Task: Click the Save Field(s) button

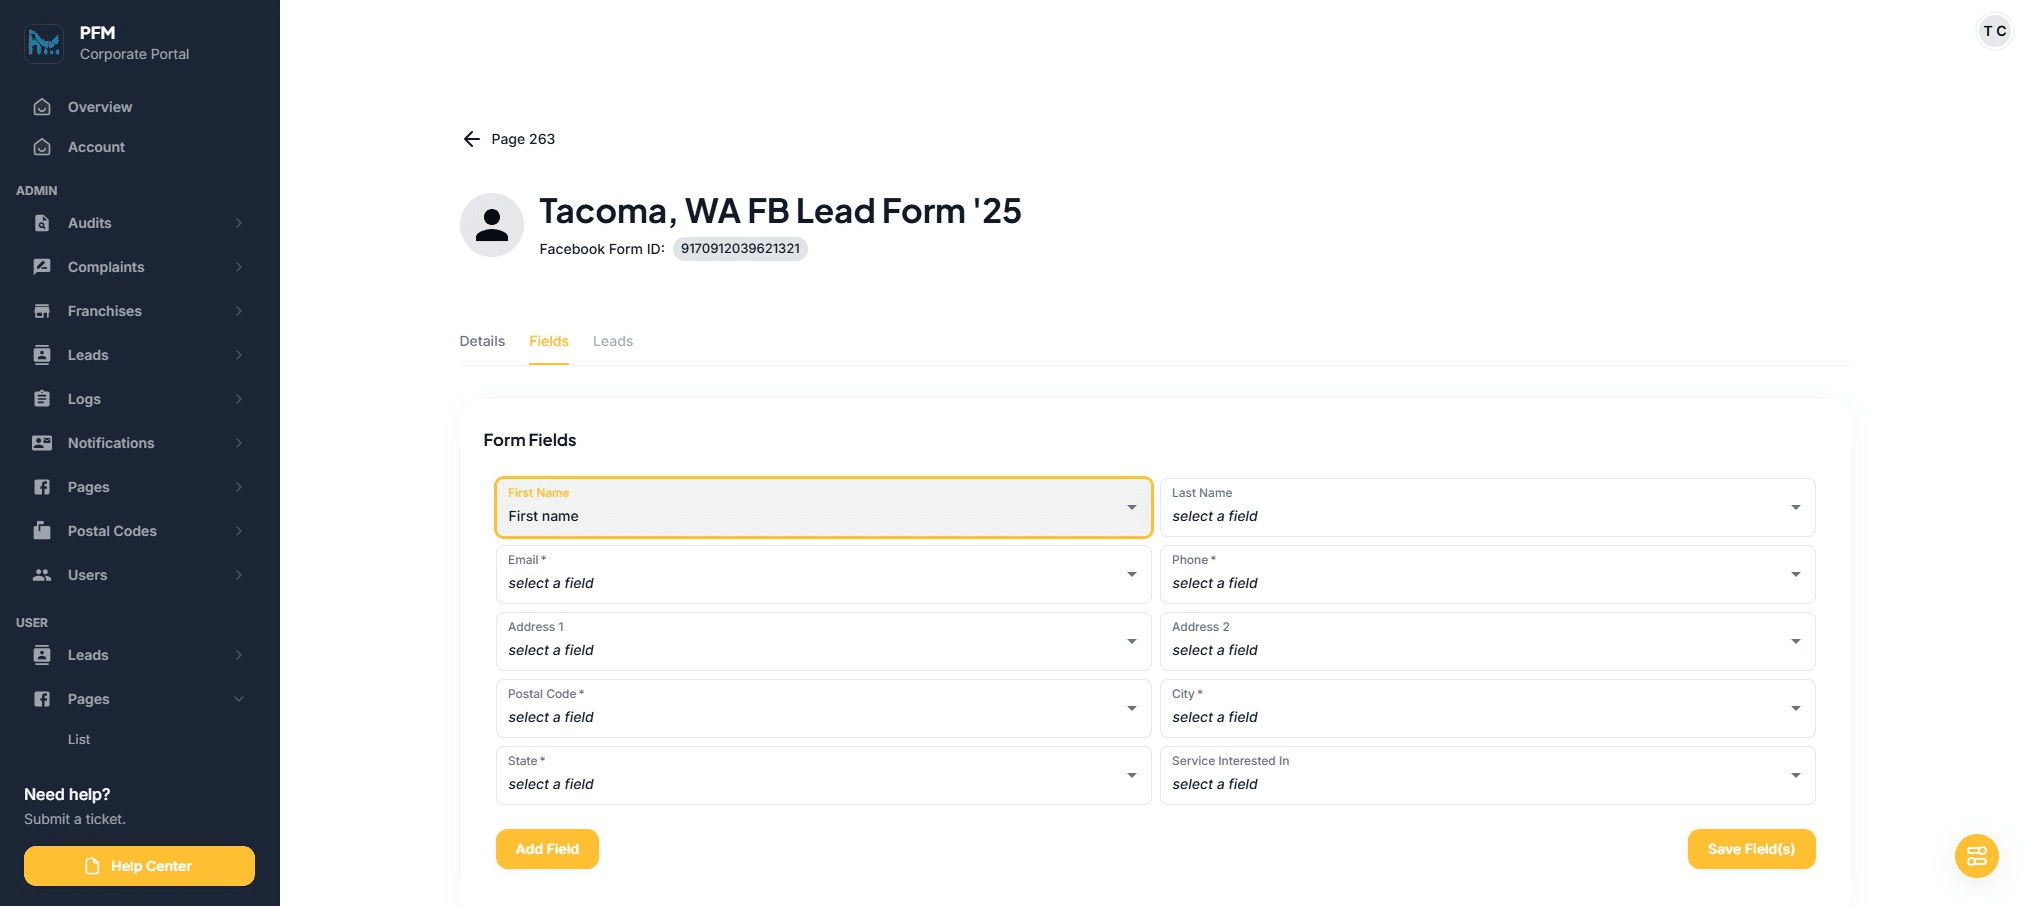Action: point(1750,849)
